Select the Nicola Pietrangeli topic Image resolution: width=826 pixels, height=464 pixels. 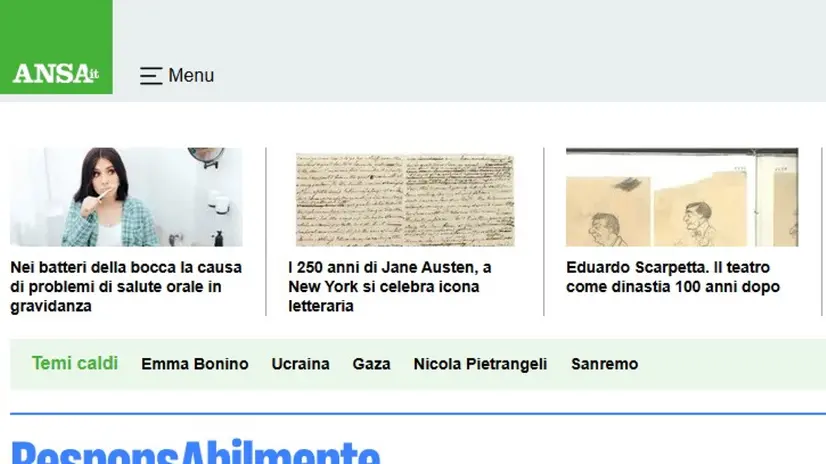(x=480, y=364)
